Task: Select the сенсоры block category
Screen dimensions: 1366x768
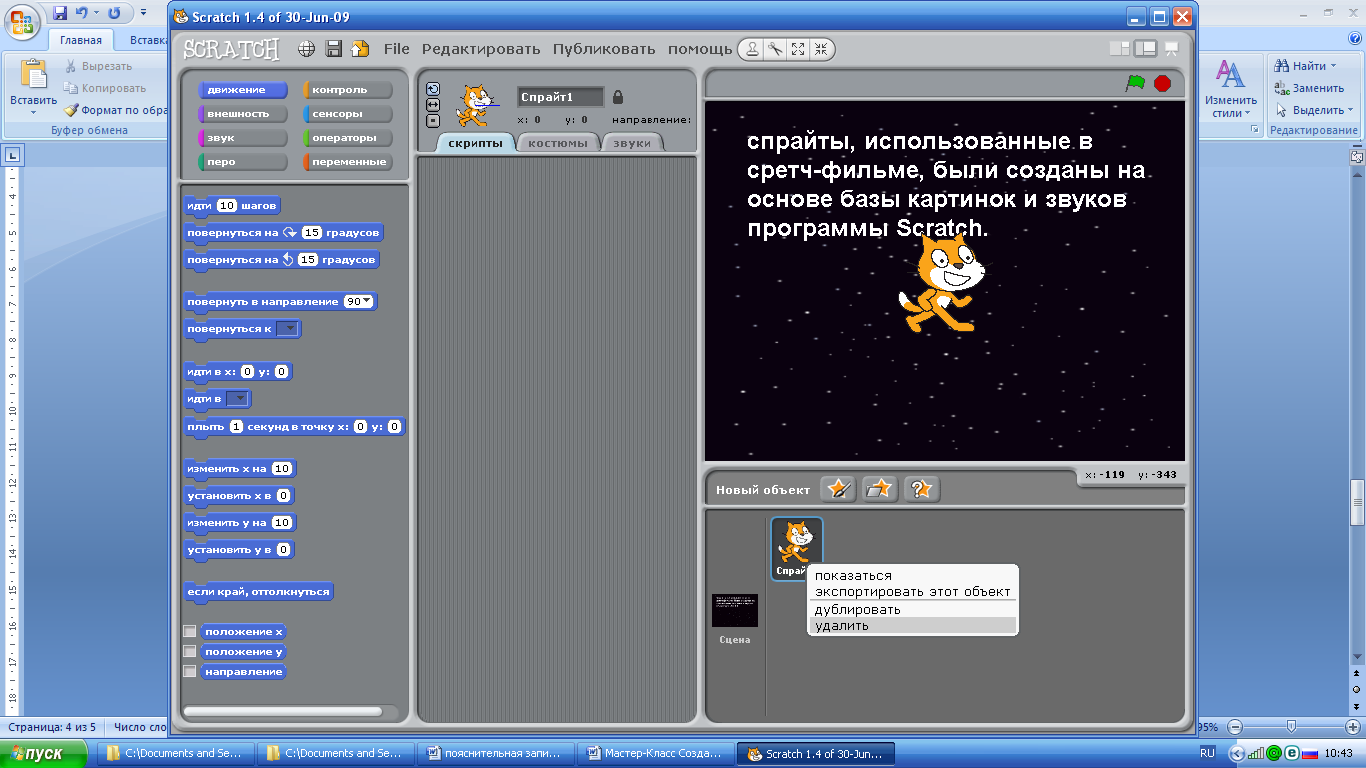Action: point(348,114)
